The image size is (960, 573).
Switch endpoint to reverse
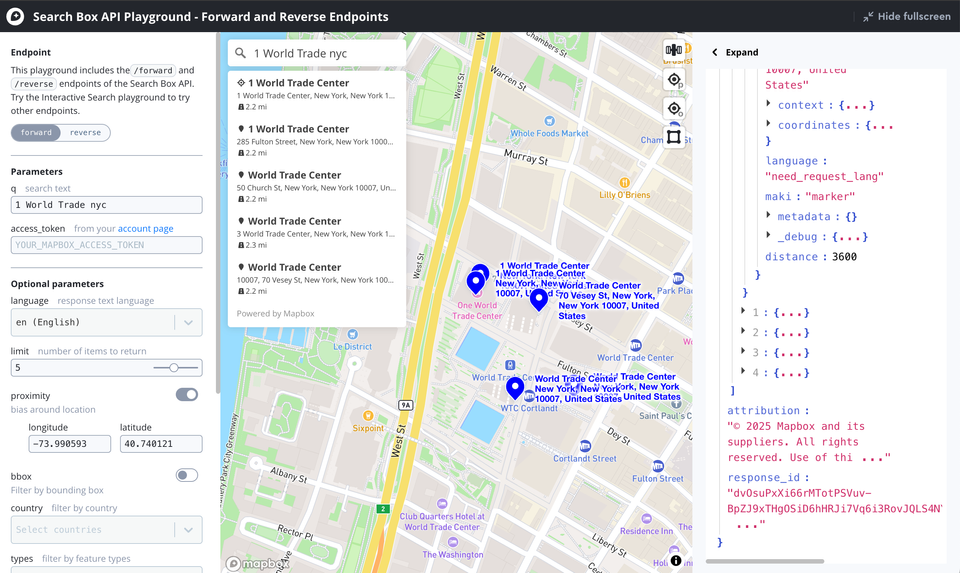pos(85,133)
